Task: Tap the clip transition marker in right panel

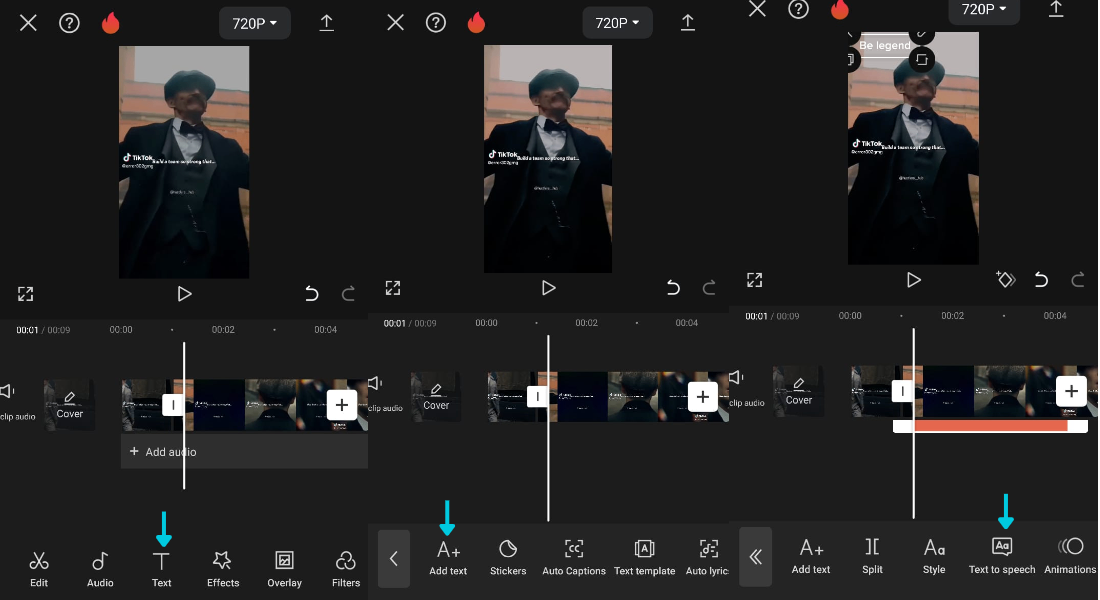Action: point(902,391)
